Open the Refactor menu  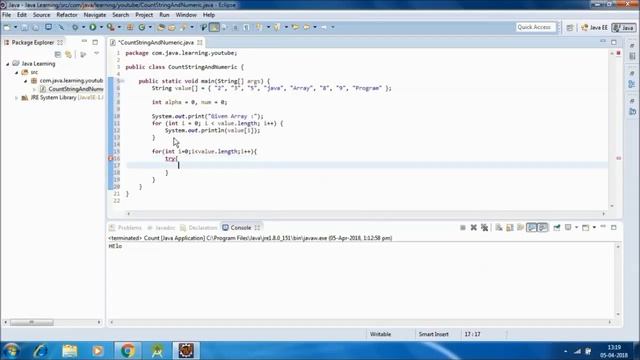(x=67, y=15)
